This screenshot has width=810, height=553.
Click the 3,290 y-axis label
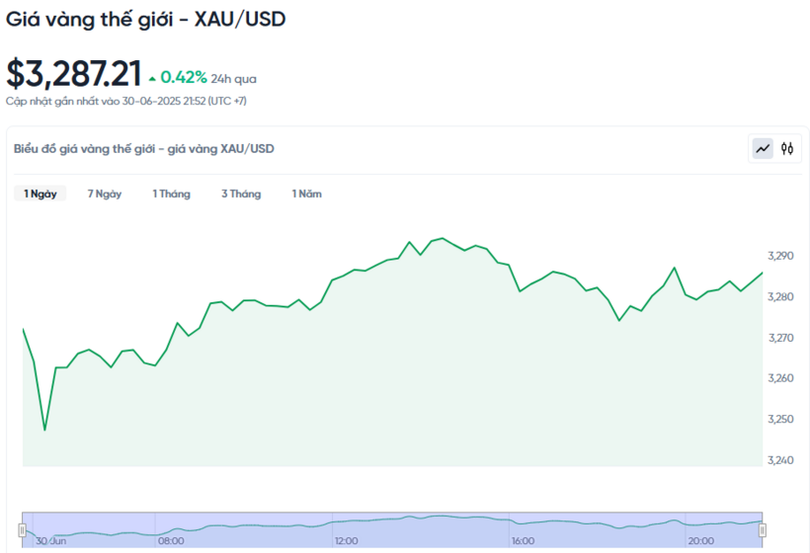(779, 256)
